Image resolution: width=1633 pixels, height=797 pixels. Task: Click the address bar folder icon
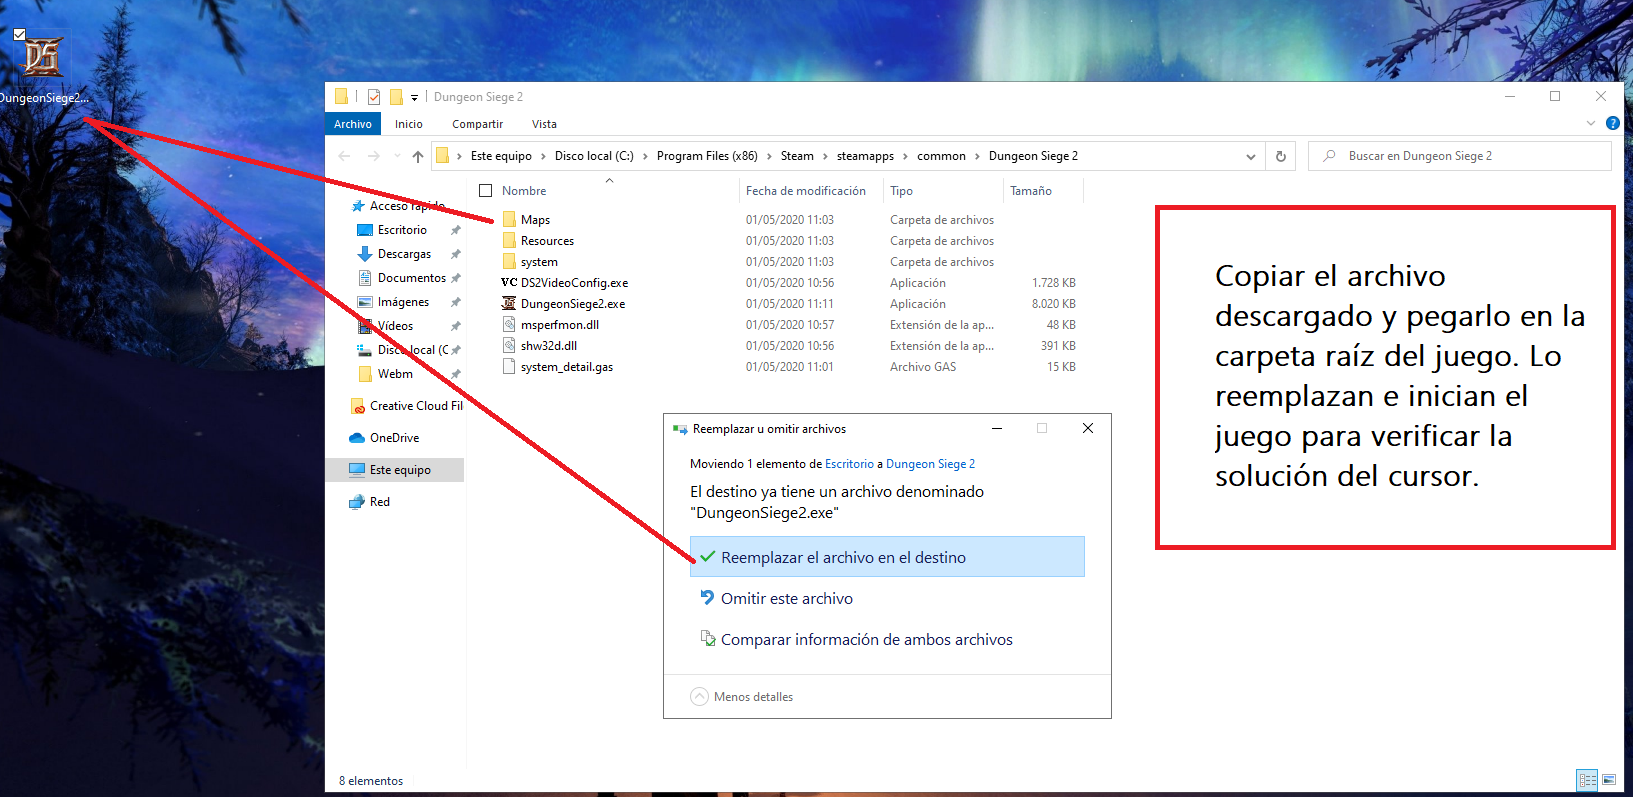coord(442,156)
